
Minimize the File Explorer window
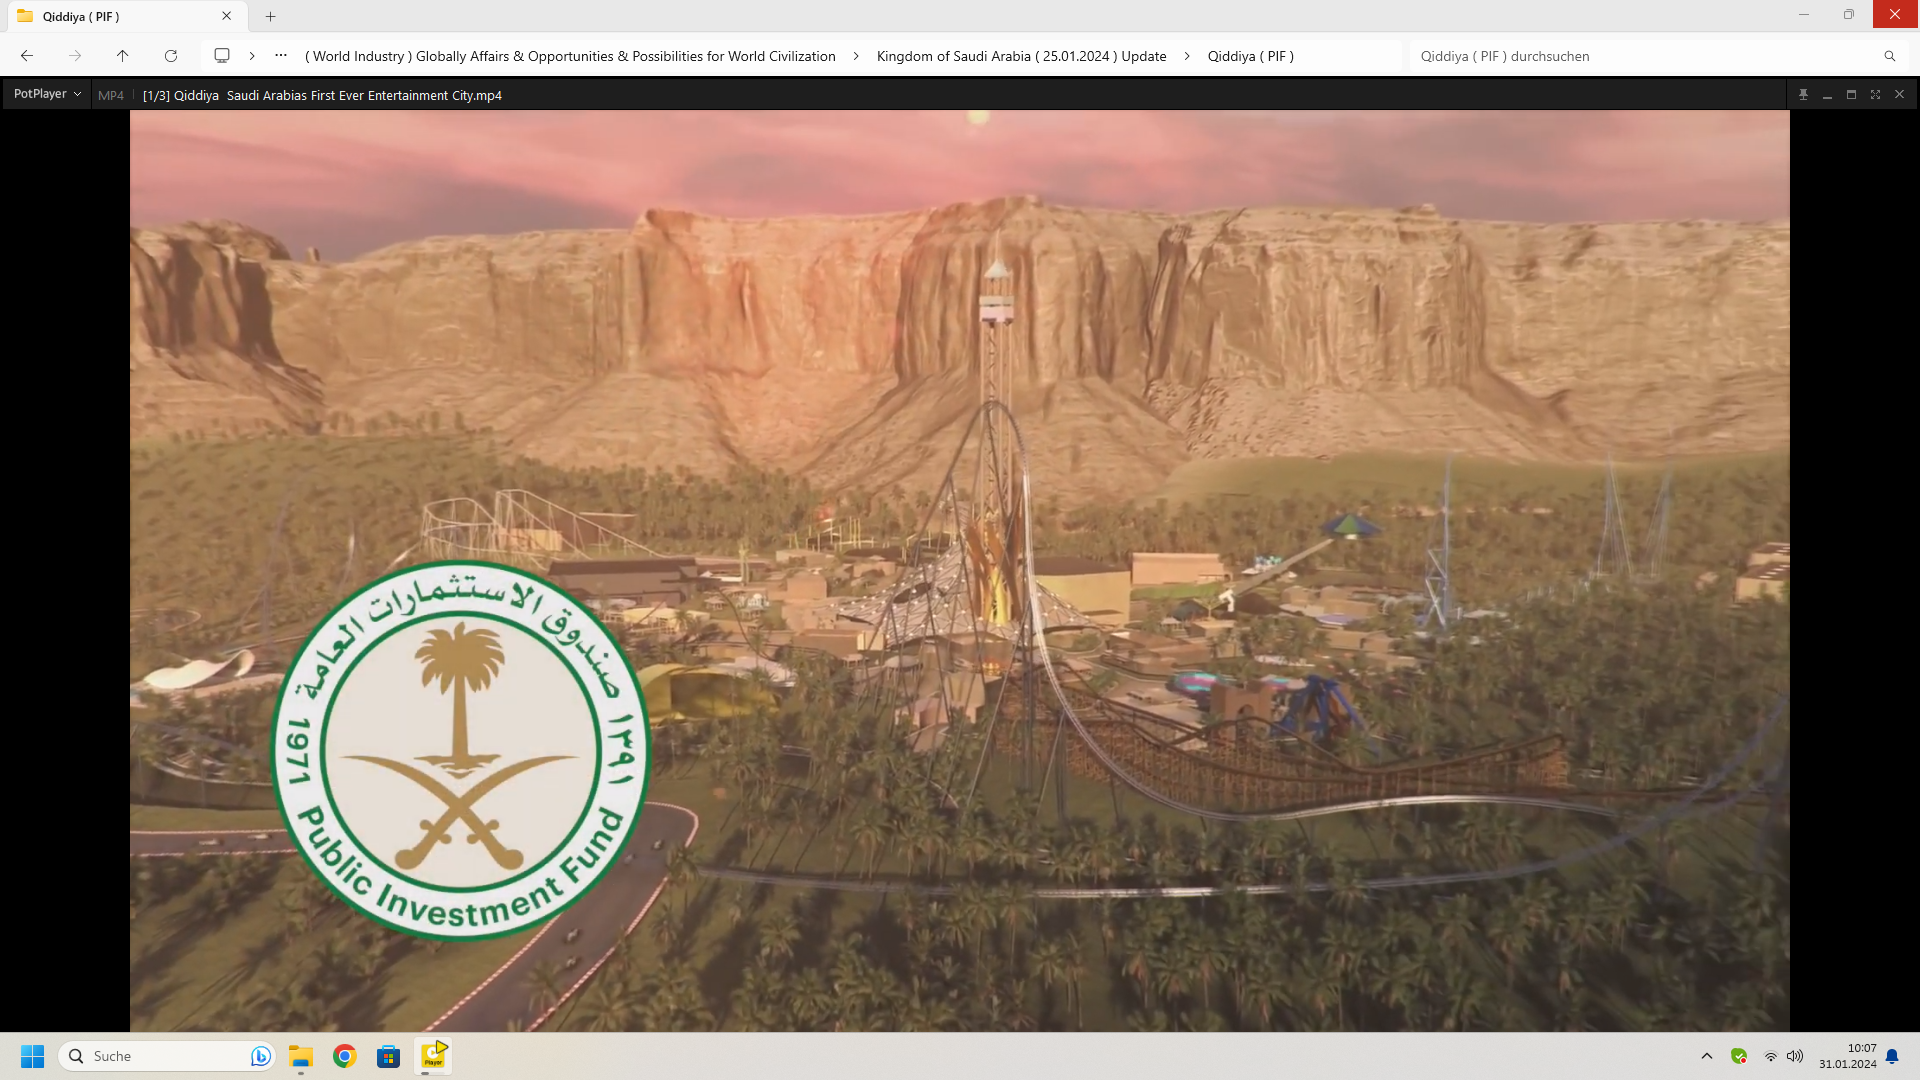click(1804, 15)
